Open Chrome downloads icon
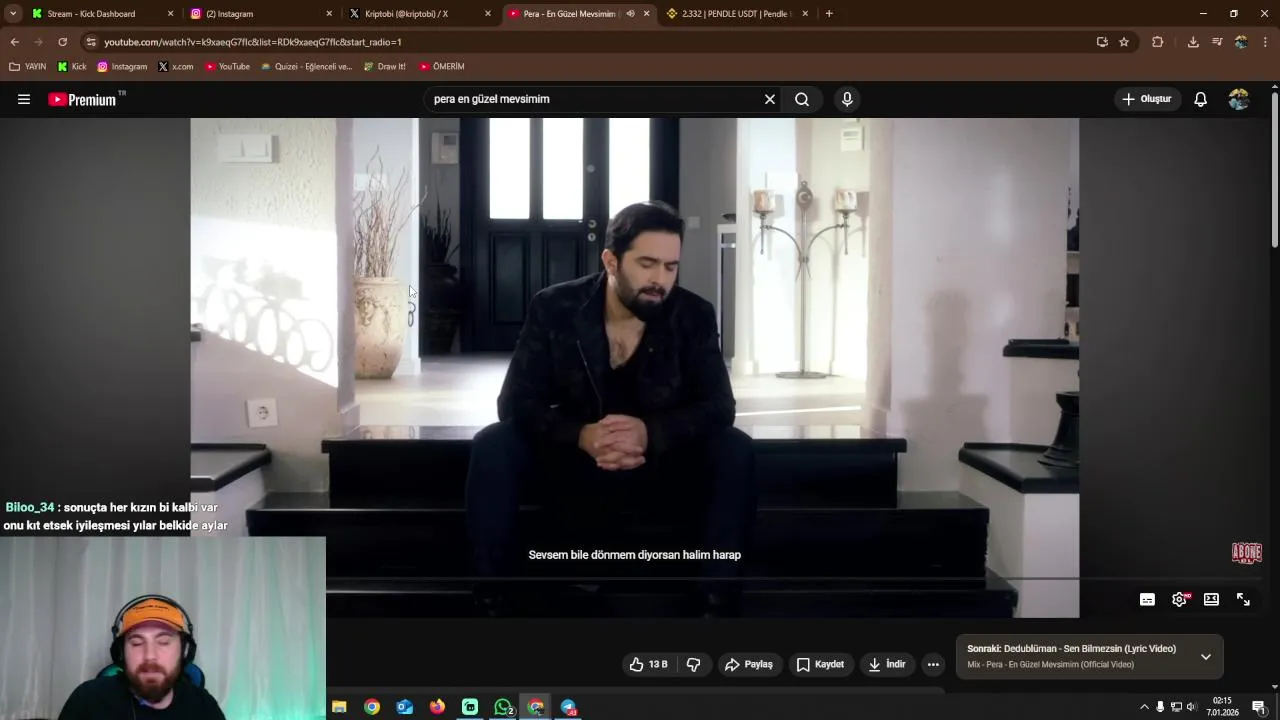Viewport: 1280px width, 720px height. click(1193, 42)
